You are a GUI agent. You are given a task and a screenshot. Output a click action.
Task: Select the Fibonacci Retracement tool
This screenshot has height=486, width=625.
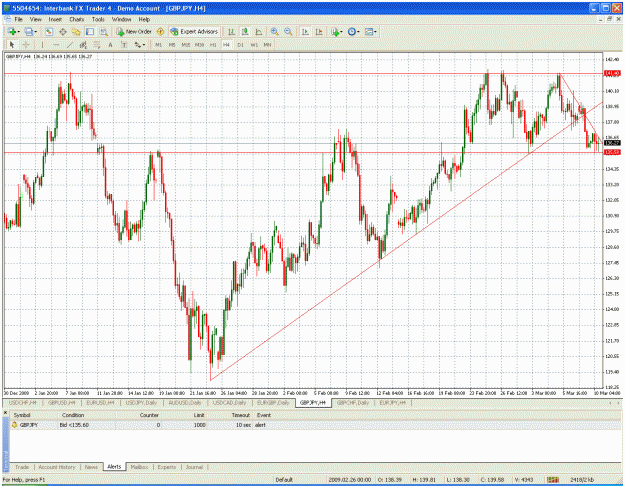[x=96, y=45]
